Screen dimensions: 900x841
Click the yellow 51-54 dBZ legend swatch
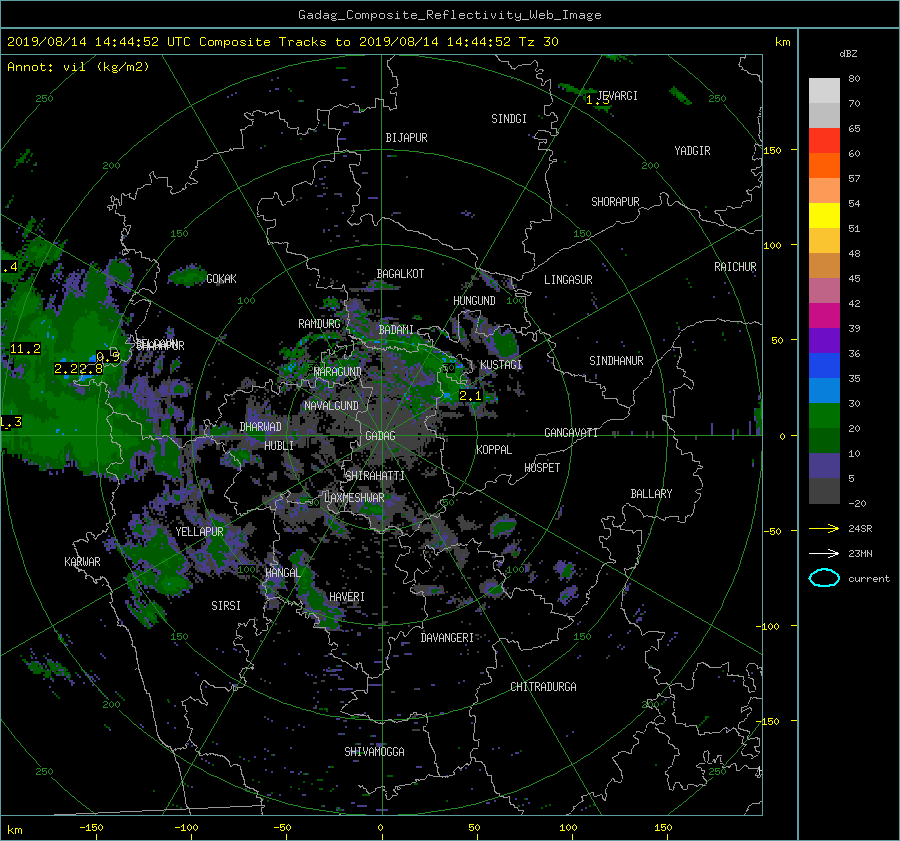coord(824,216)
